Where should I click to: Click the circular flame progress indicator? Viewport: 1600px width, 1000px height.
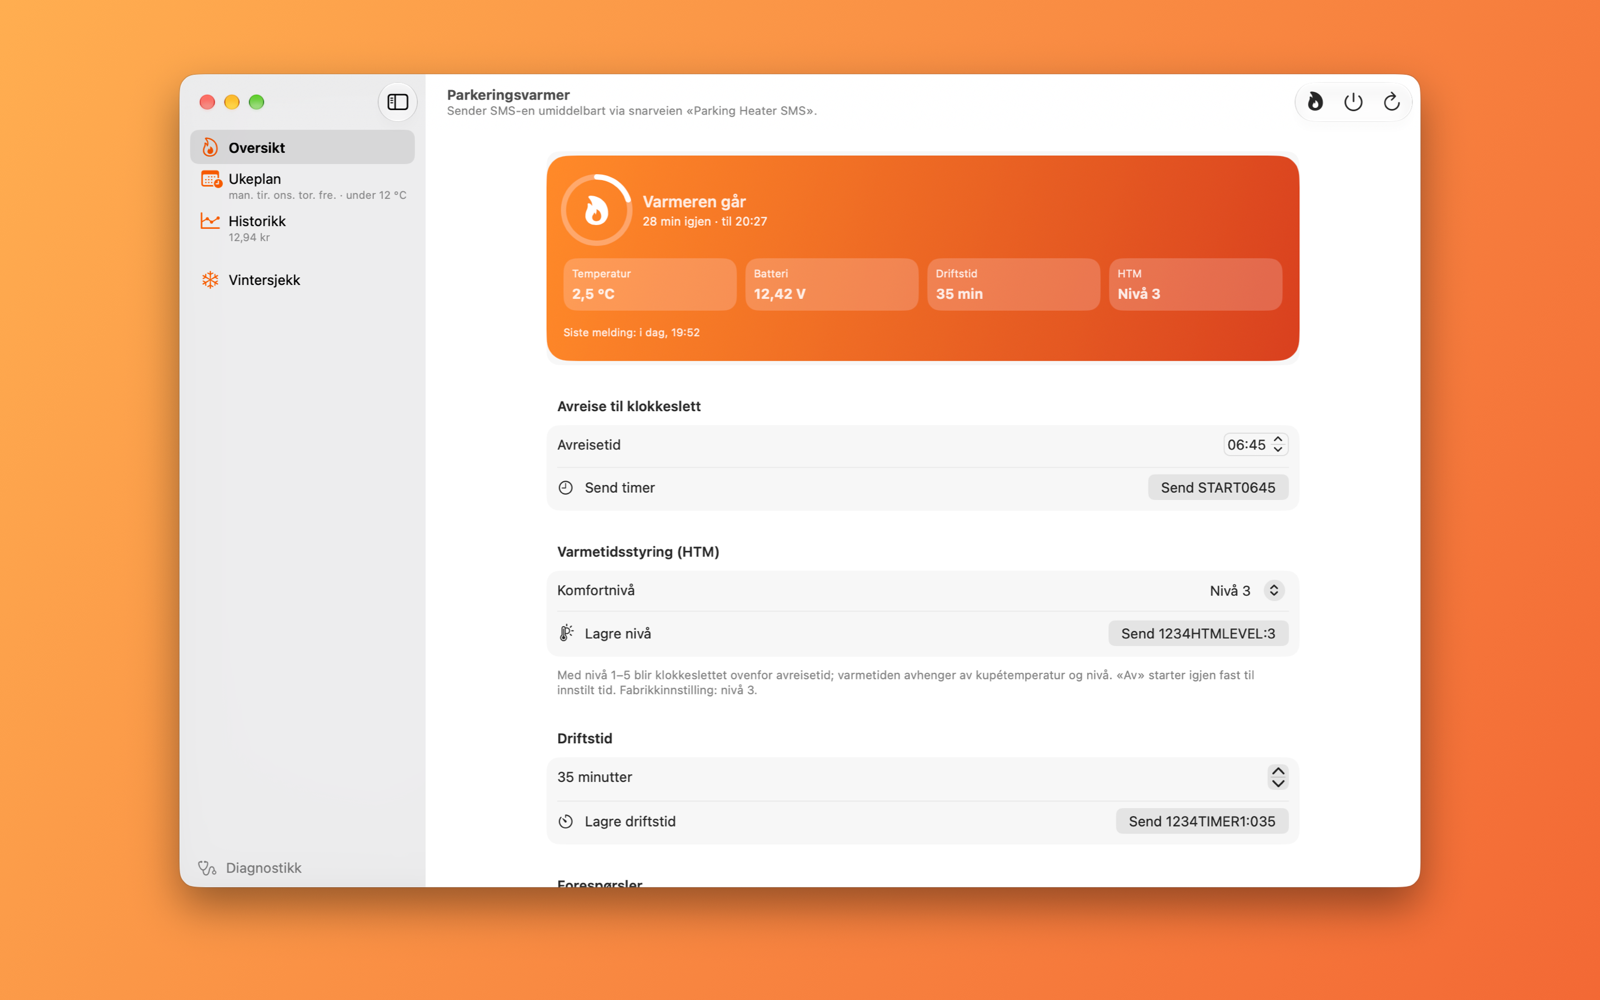coord(596,210)
